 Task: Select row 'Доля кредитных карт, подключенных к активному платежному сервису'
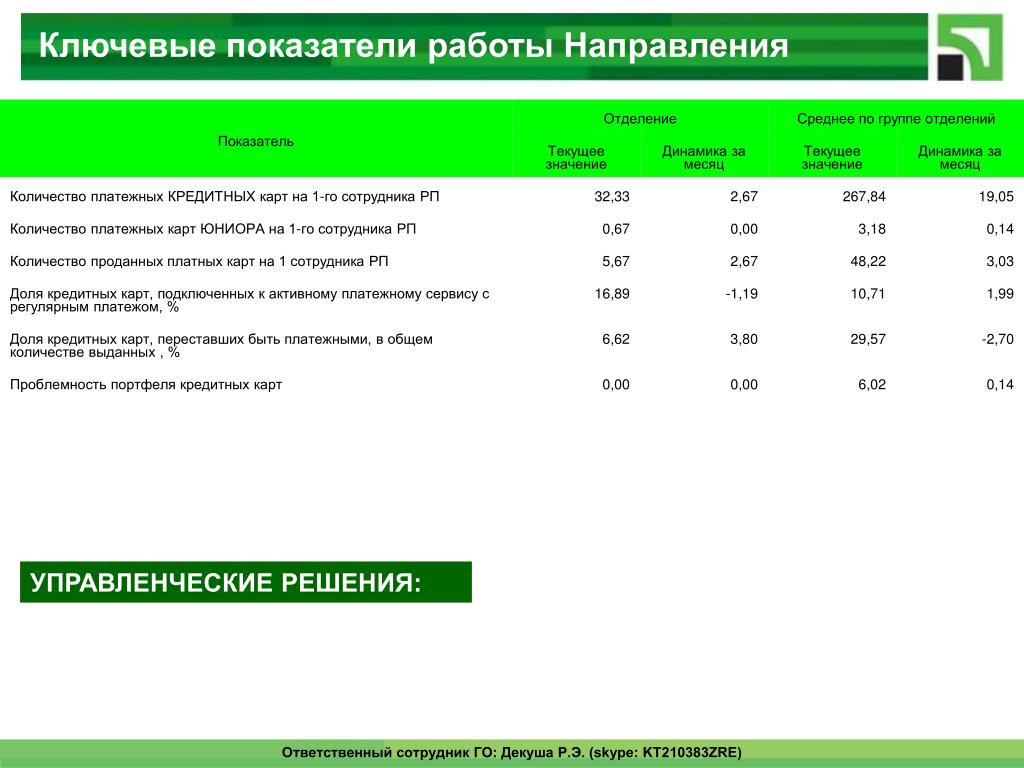tap(512, 300)
